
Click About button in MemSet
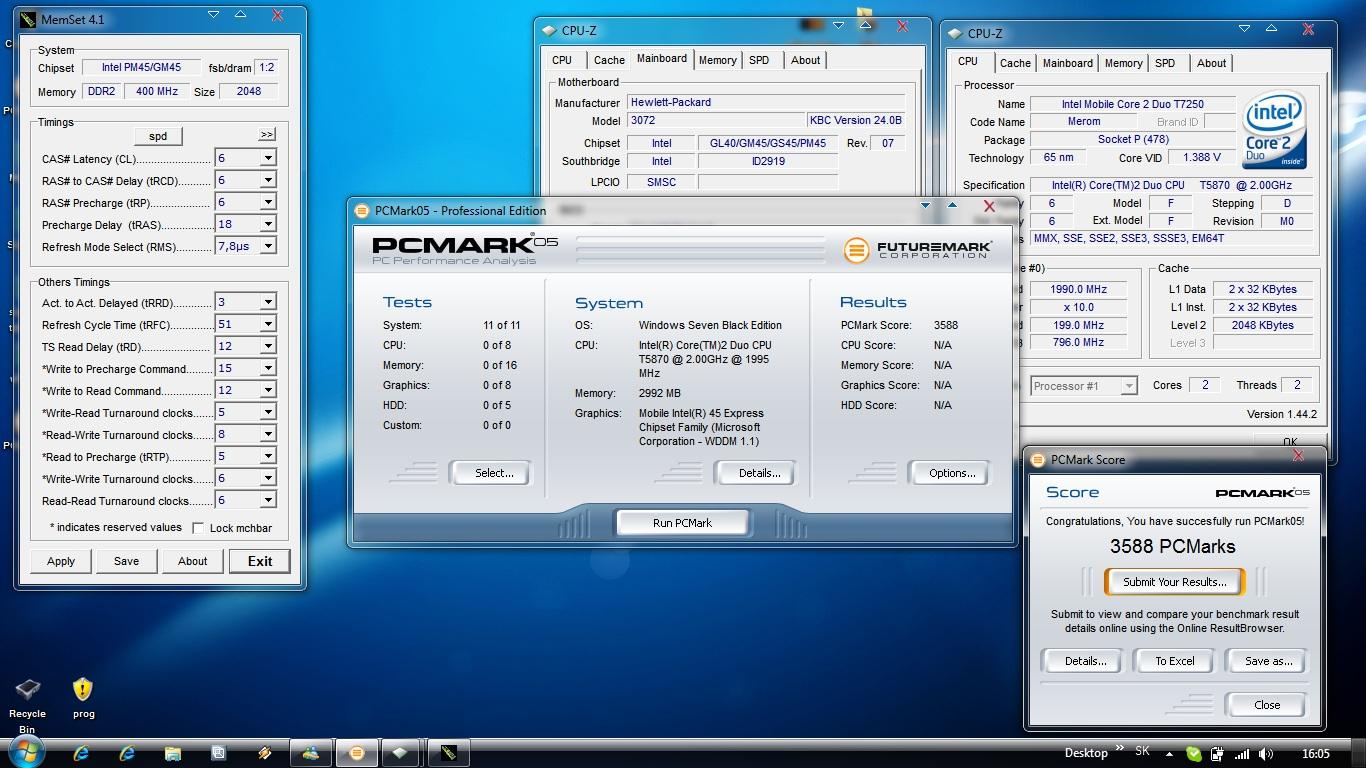click(193, 561)
